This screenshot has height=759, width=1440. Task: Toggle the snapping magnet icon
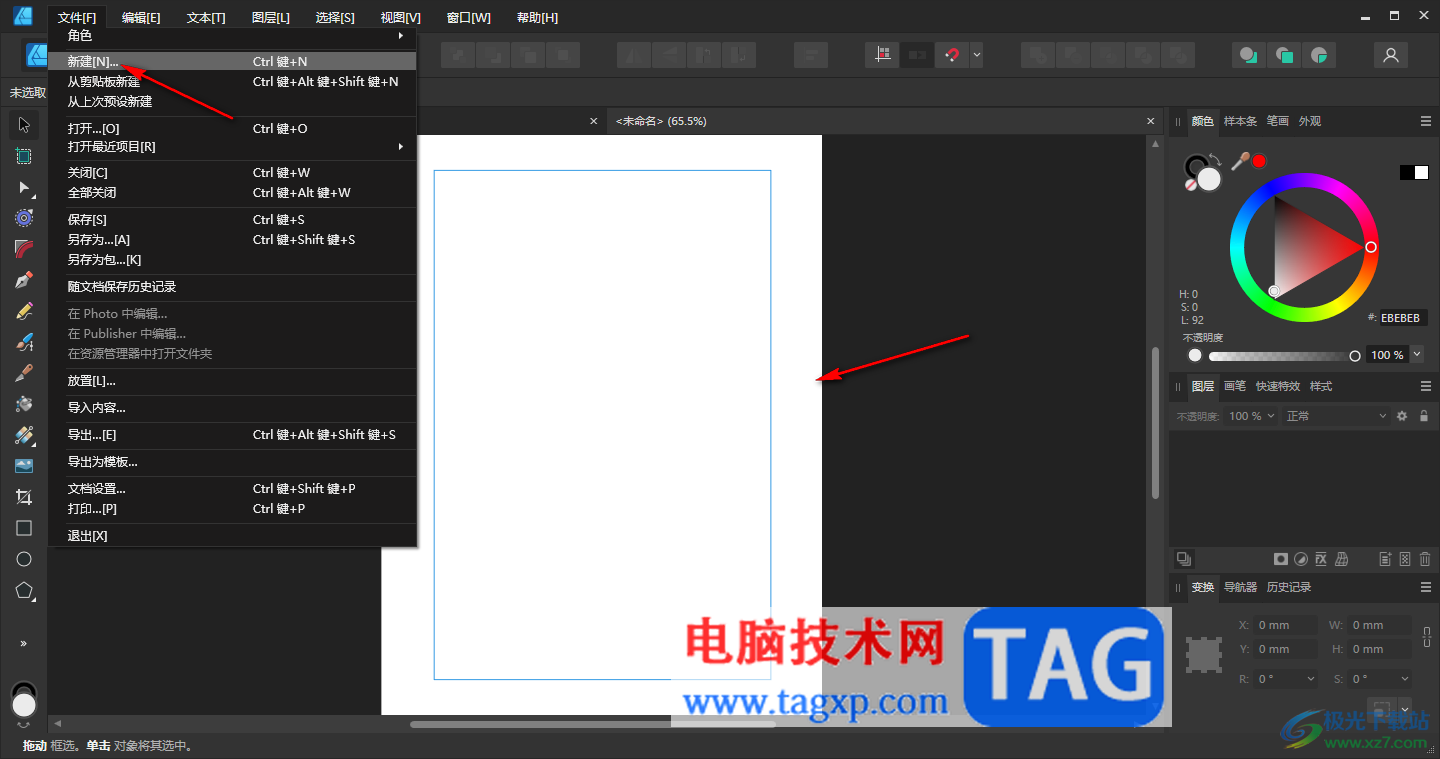(951, 55)
